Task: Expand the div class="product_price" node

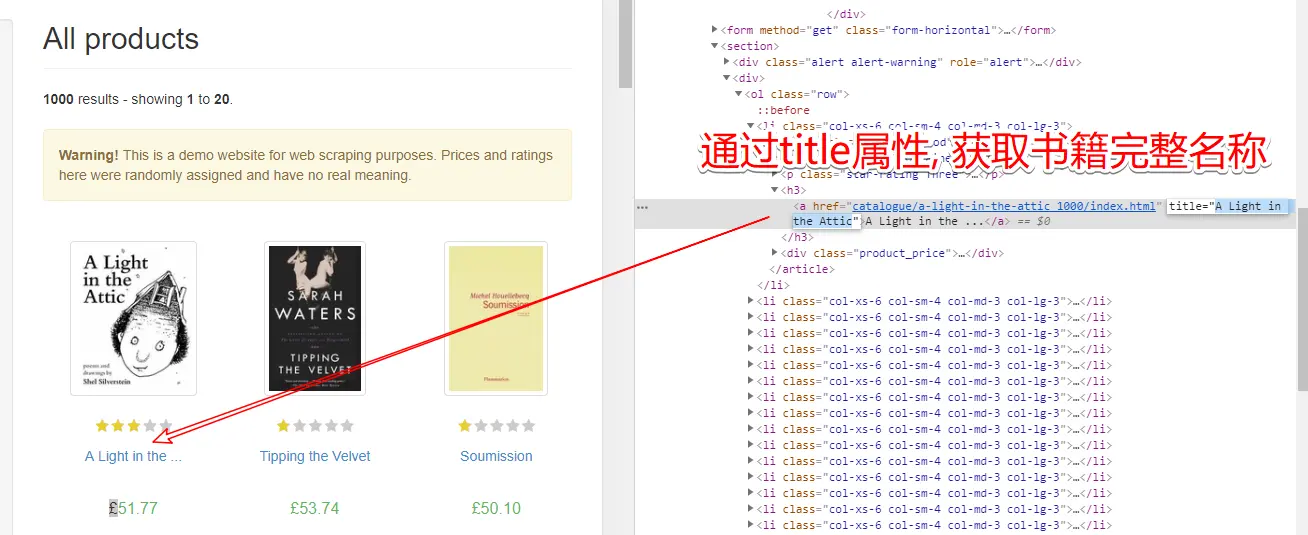Action: tap(774, 253)
